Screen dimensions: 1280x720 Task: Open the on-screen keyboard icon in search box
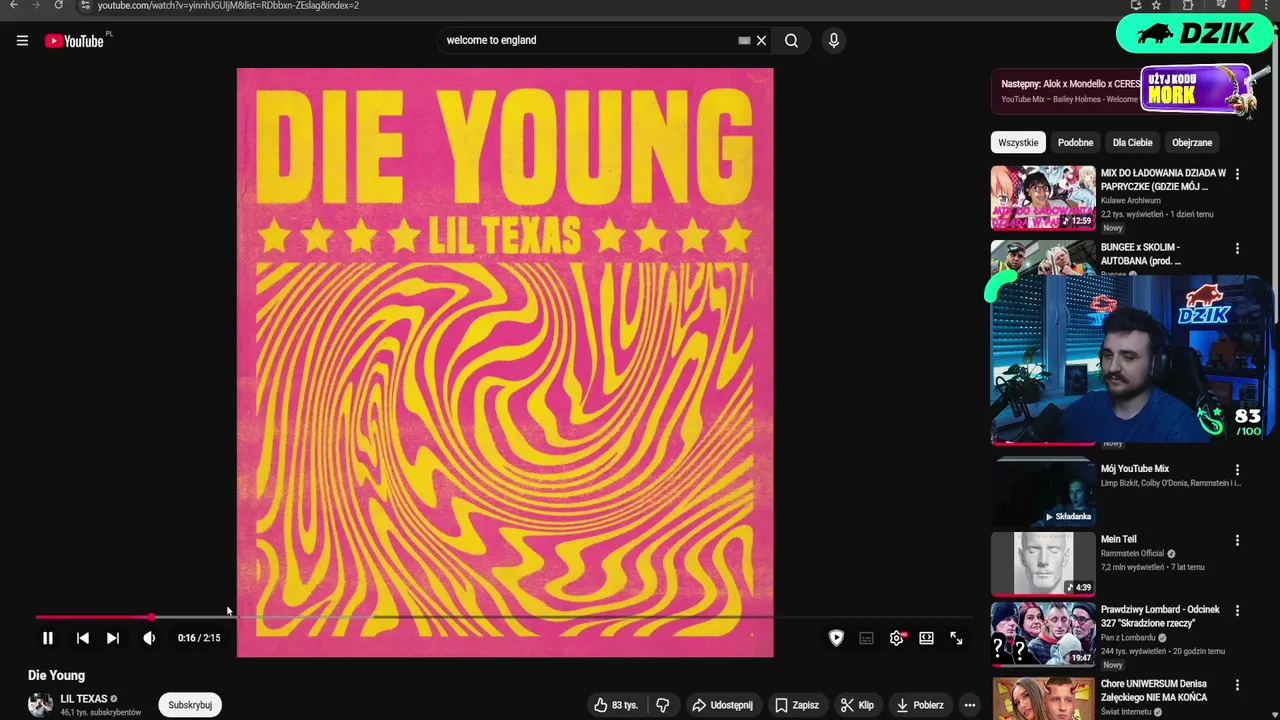[744, 41]
